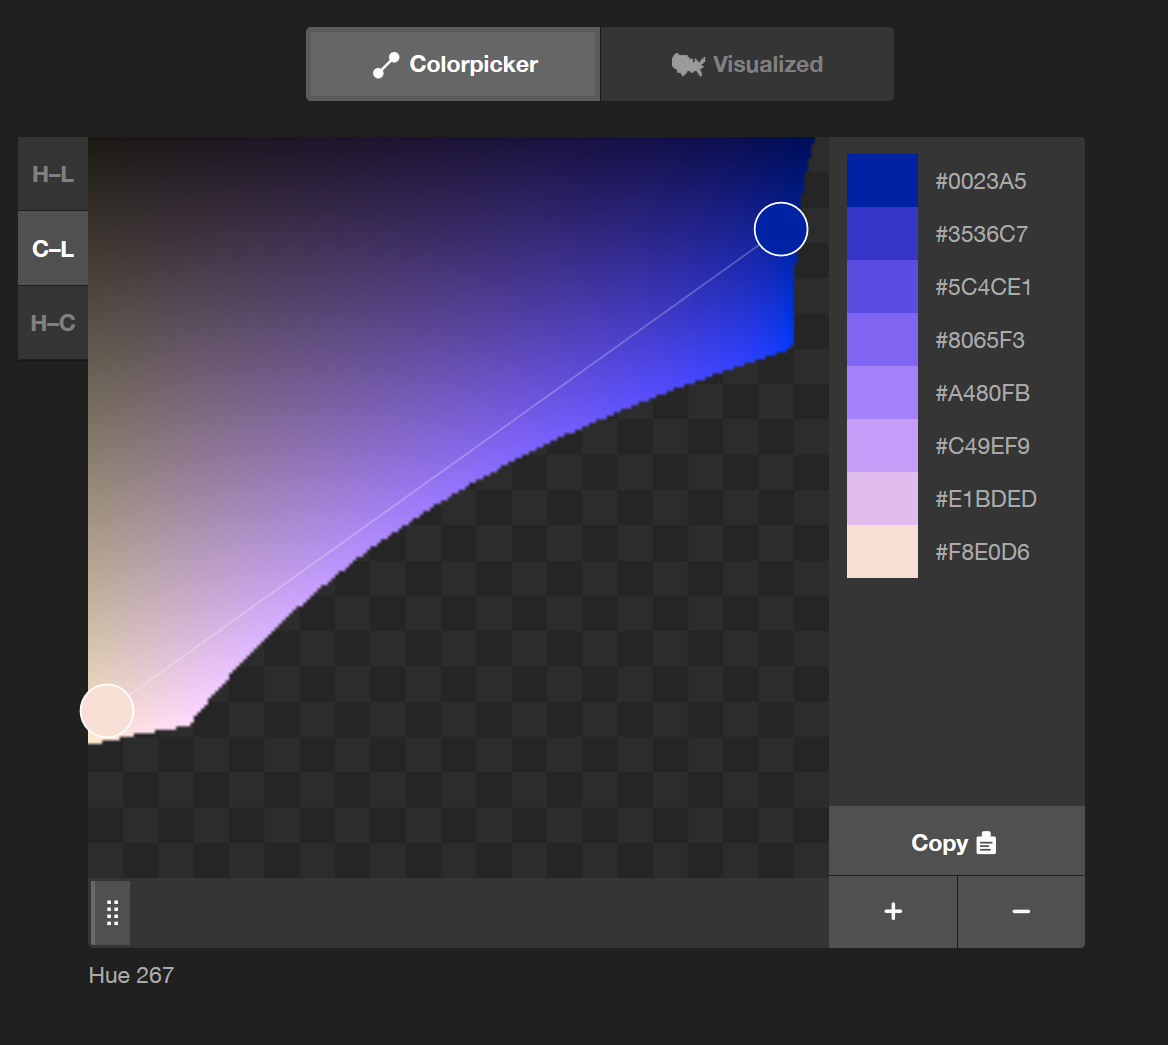1168x1045 pixels.
Task: Select the #5C4CE1 color swatch
Action: pyautogui.click(x=882, y=287)
